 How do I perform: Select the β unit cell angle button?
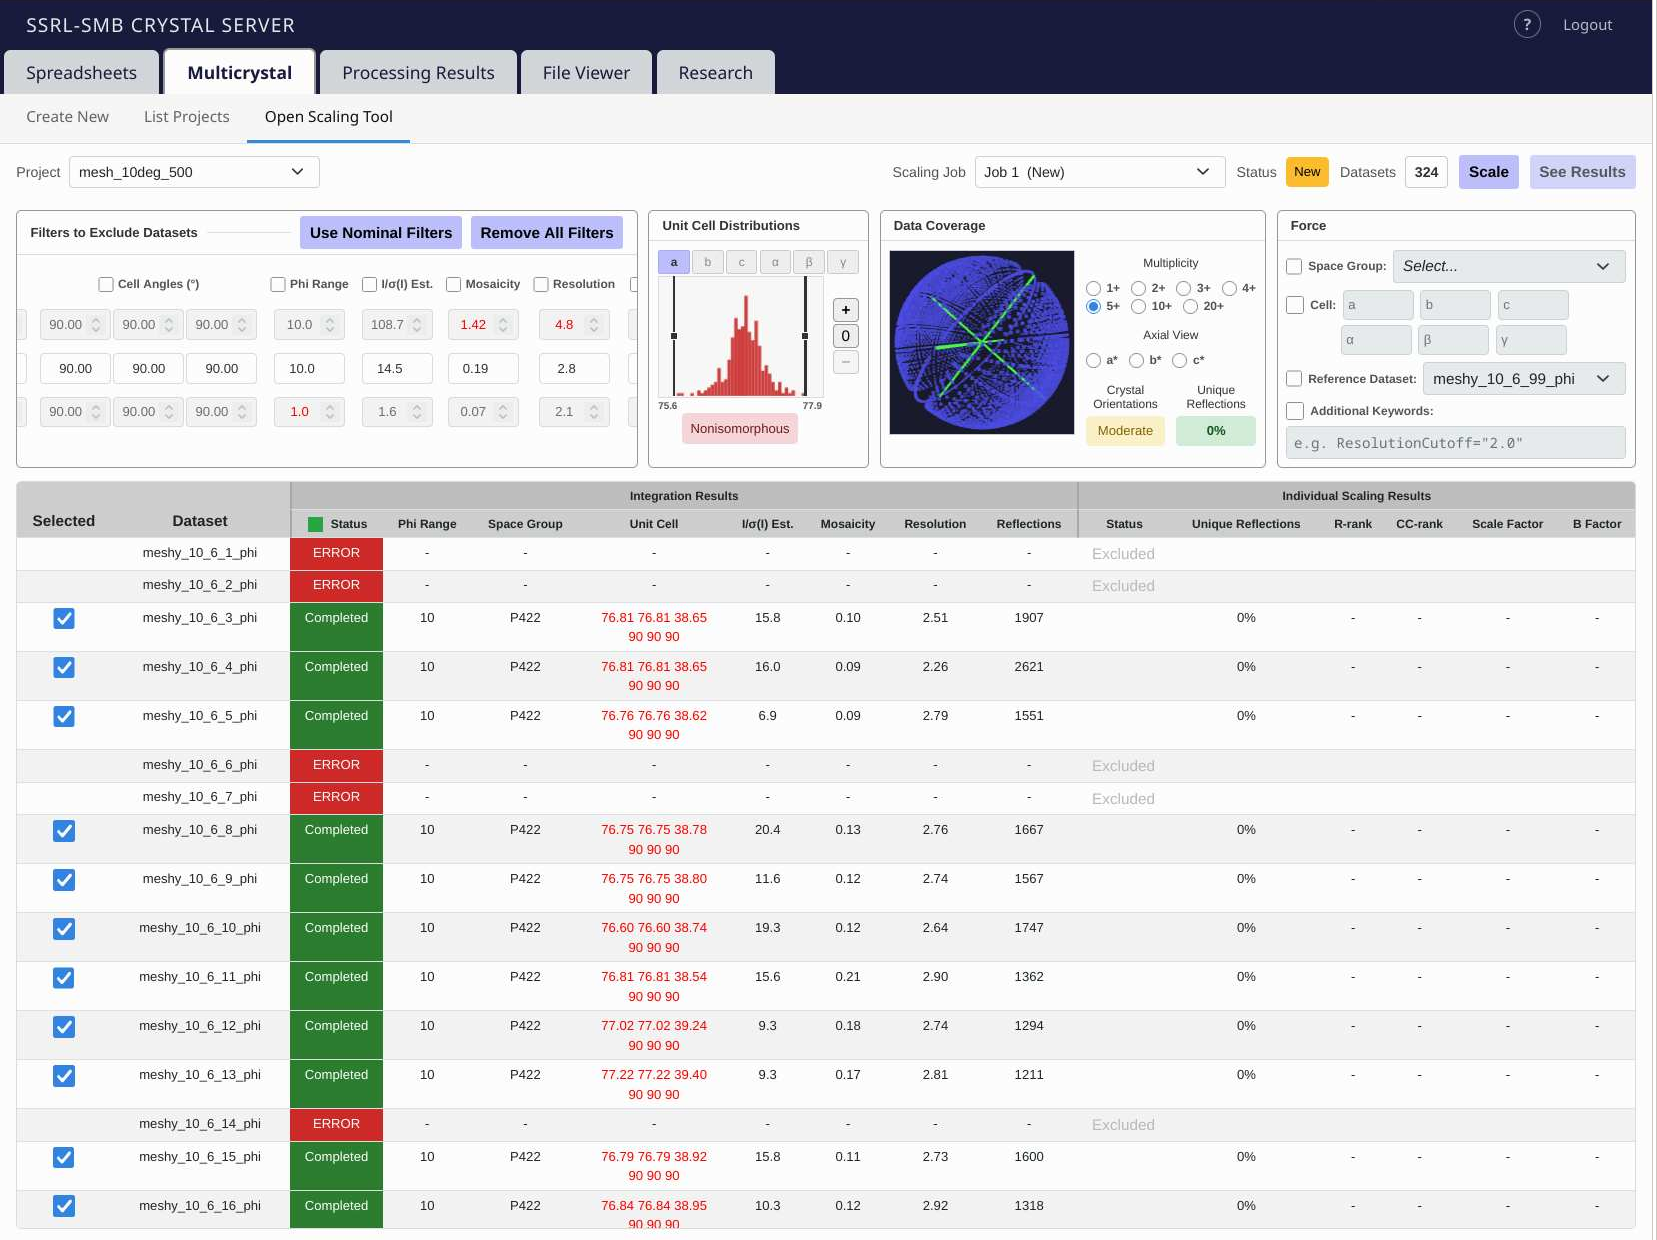pyautogui.click(x=809, y=262)
